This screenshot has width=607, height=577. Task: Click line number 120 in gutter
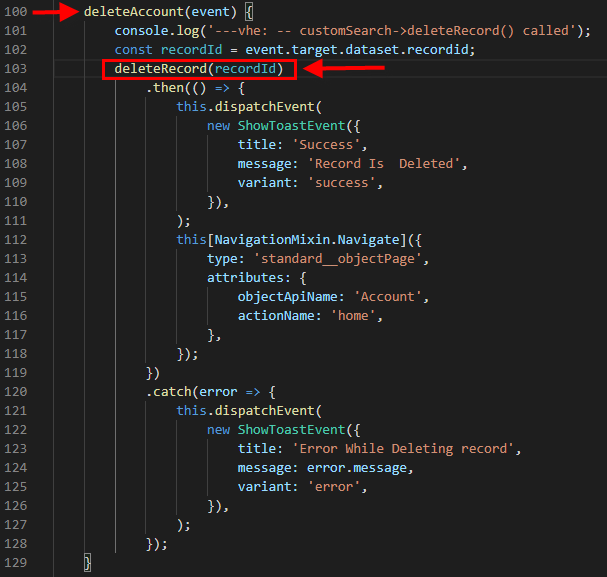[x=15, y=392]
